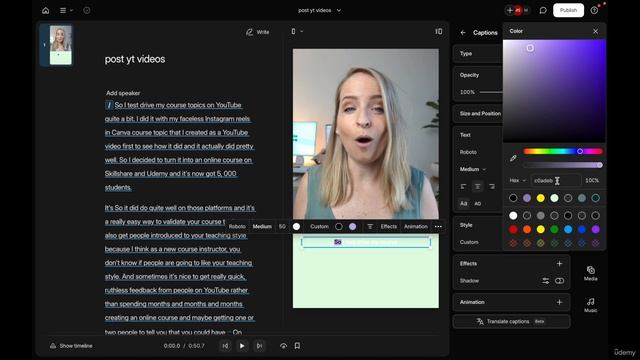Open the Medium font weight dropdown in panel
Screen dimensions: 640x360
(x=473, y=169)
